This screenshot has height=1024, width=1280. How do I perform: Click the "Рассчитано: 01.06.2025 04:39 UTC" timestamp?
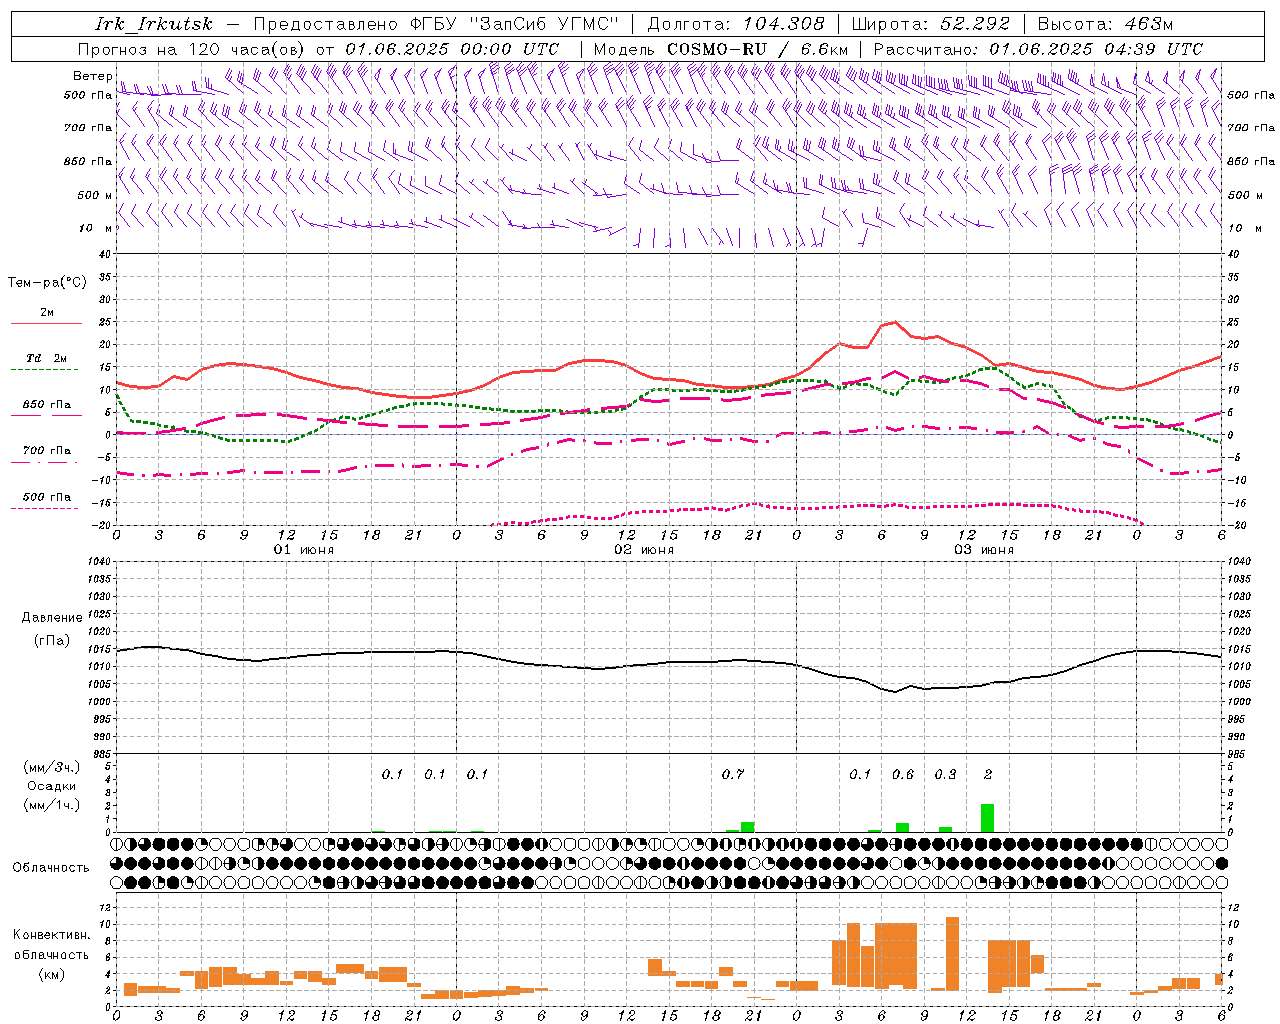[x=1038, y=49]
